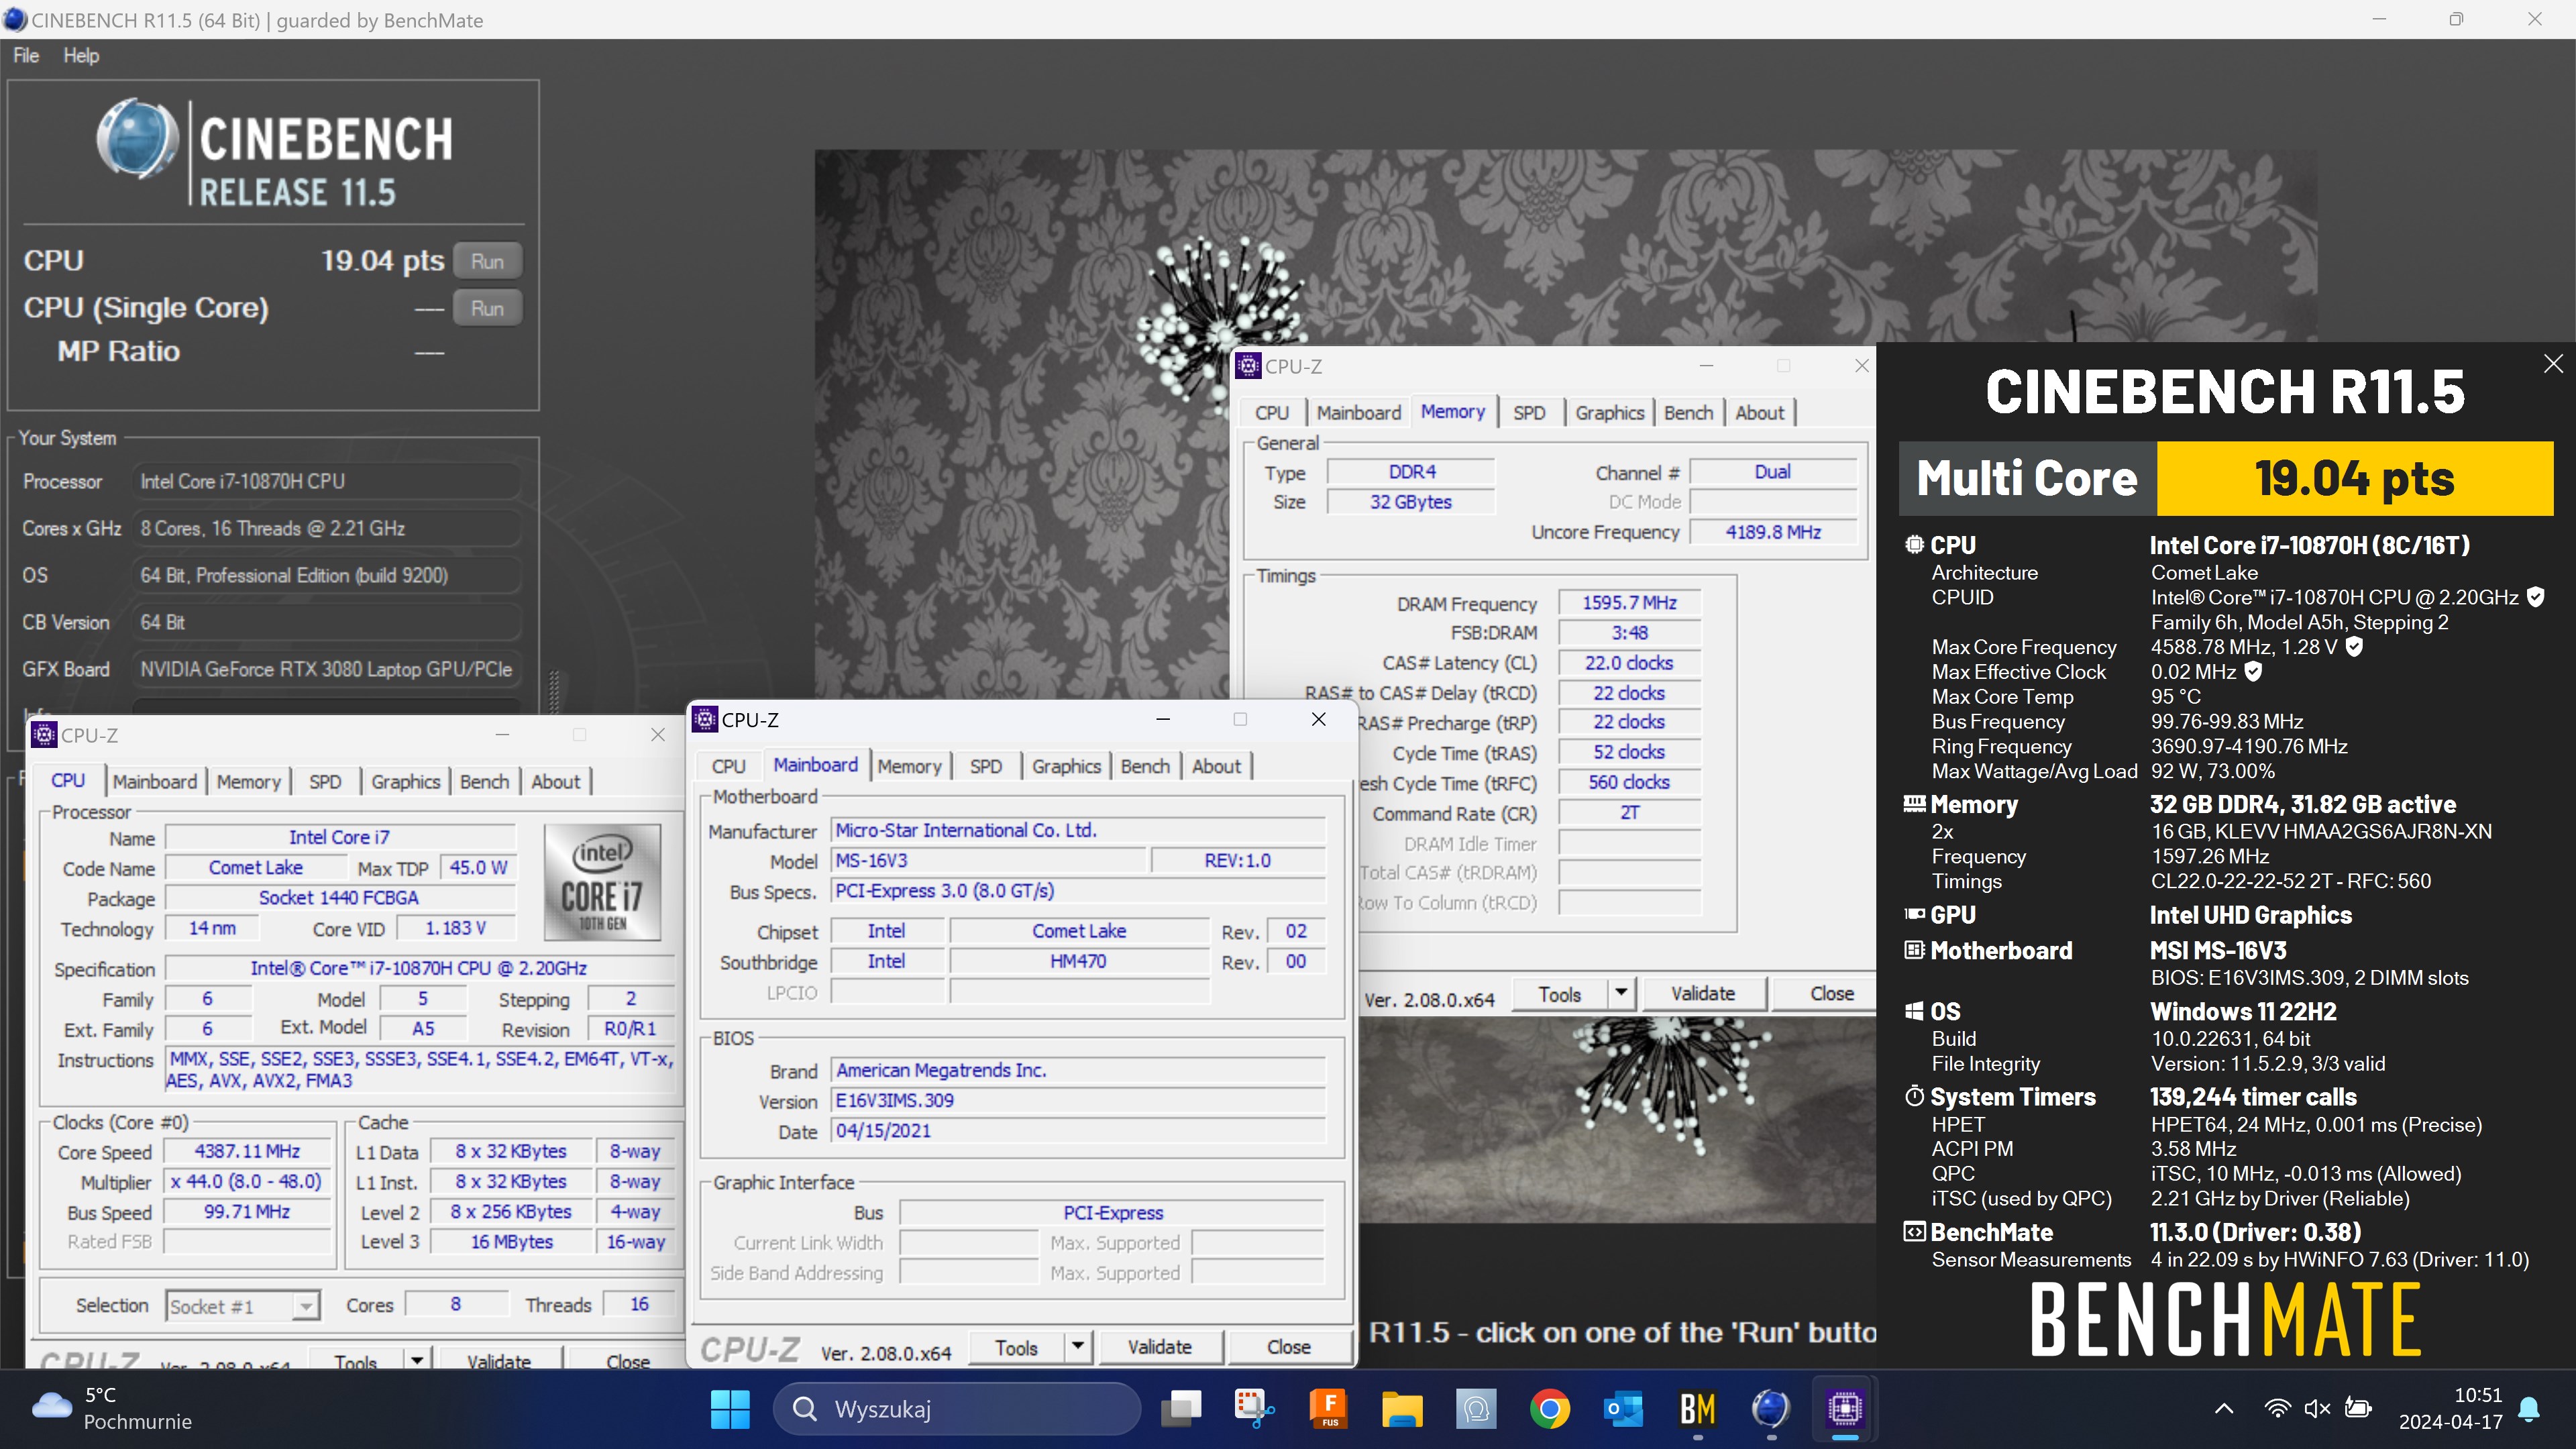Open the Cinebench Help menu
Screen dimensions: 2576x1449
tap(81, 56)
